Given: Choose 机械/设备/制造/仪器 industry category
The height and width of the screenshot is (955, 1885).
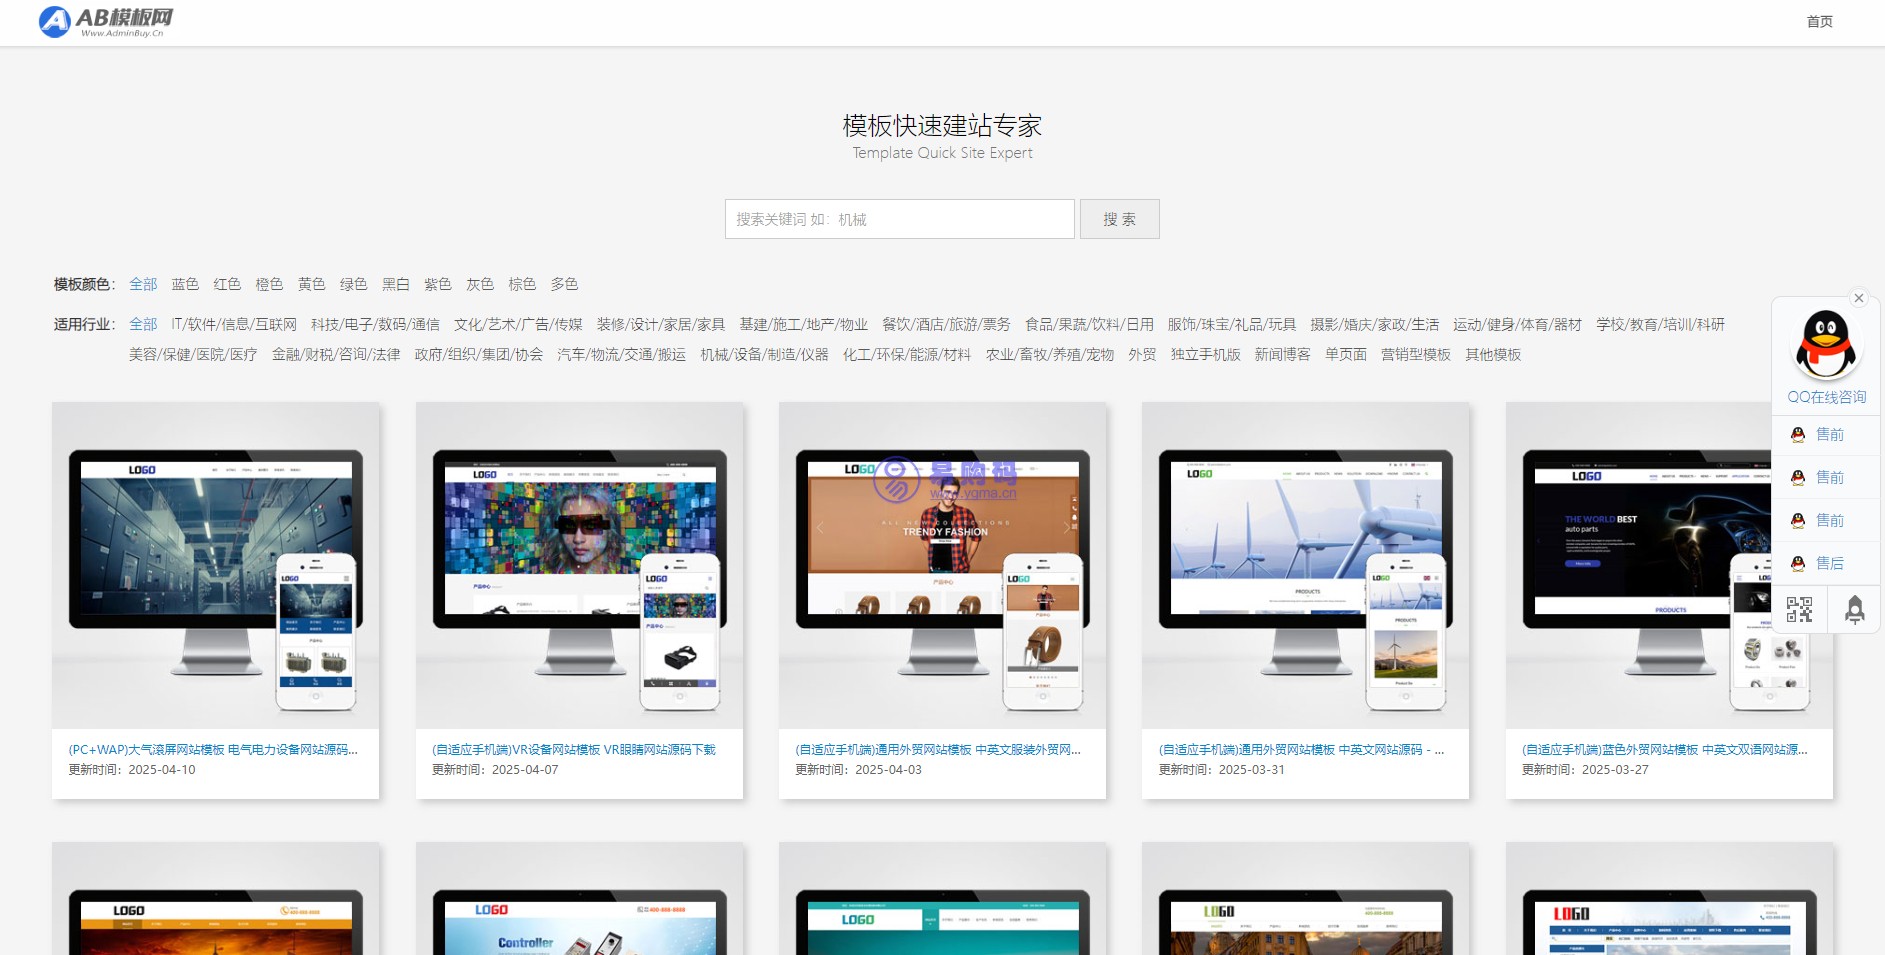Looking at the screenshot, I should (764, 355).
